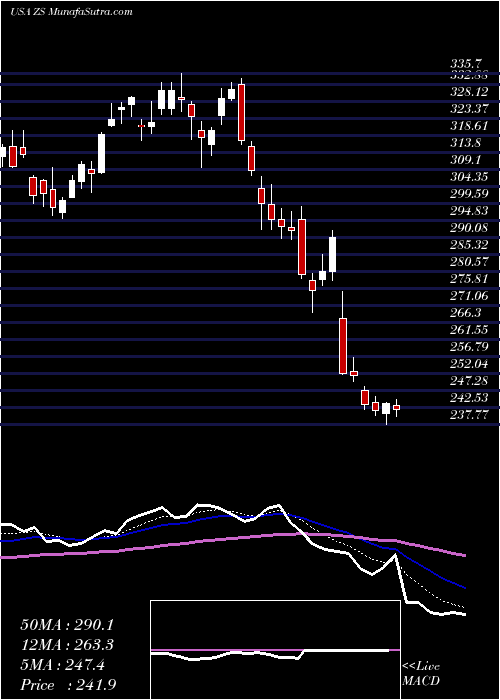The height and width of the screenshot is (700, 500).
Task: Select the 242.53 price level label
Action: point(471,397)
